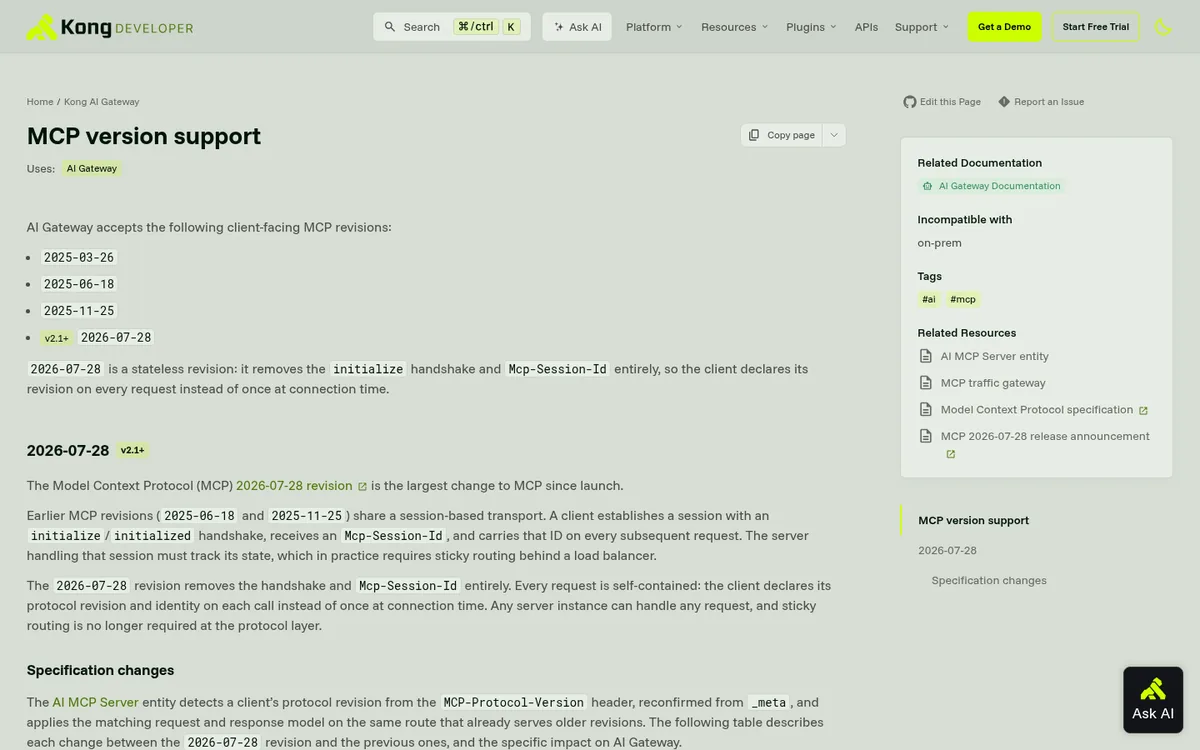The height and width of the screenshot is (750, 1200).
Task: Click the 2025-06-18 list item
Action: (79, 284)
